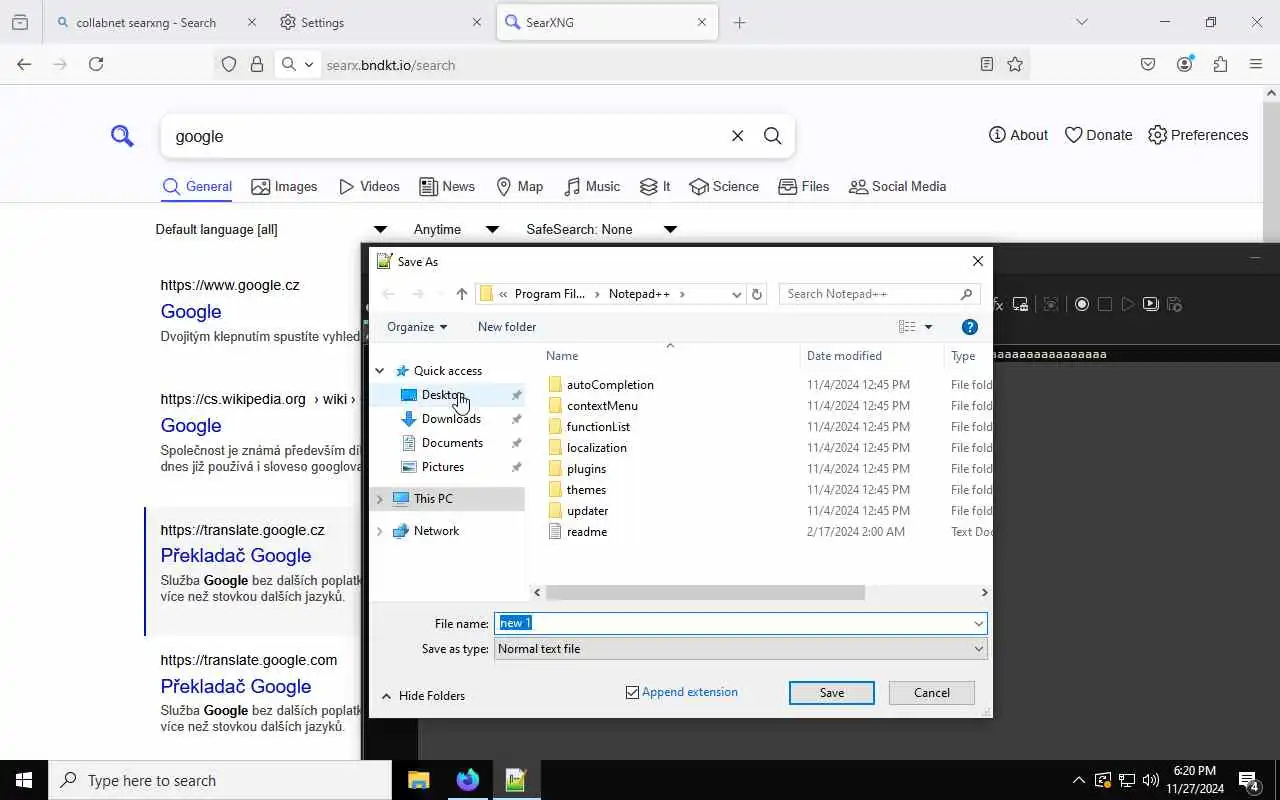1280x800 pixels.
Task: Click horizontal scrollbar in file list
Action: pos(705,592)
